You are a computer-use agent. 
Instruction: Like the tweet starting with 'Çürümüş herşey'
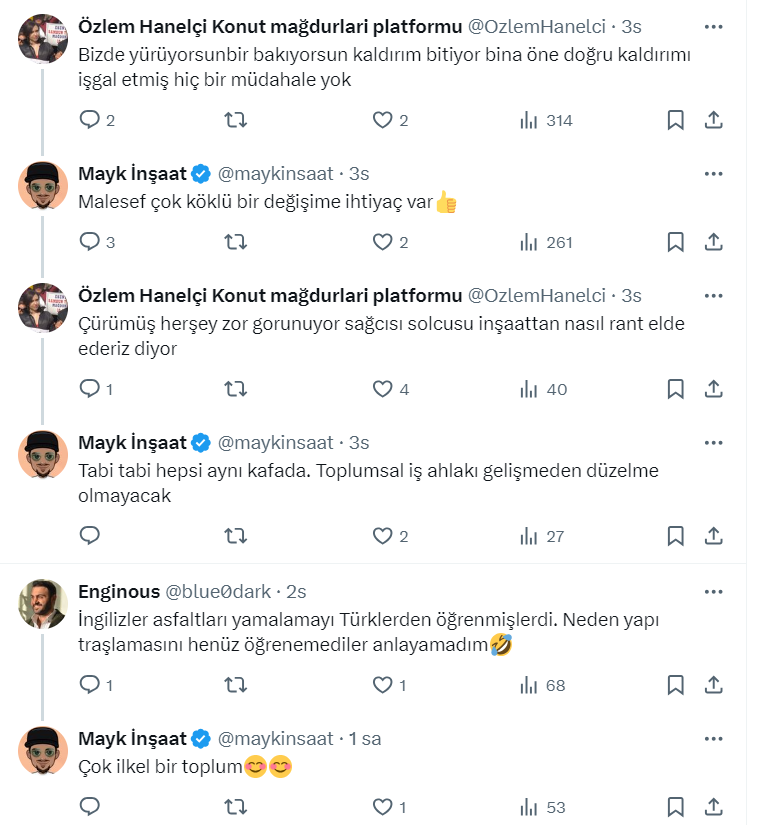point(382,389)
